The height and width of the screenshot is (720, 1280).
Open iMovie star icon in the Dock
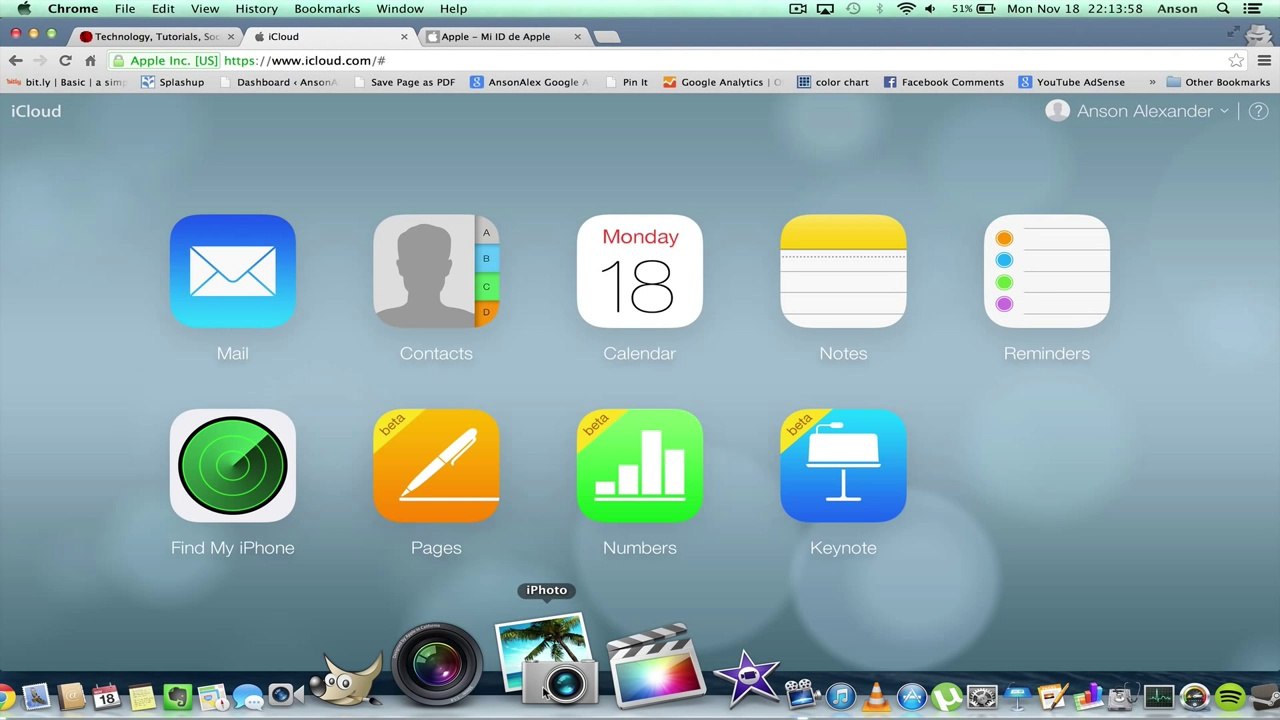pos(747,678)
